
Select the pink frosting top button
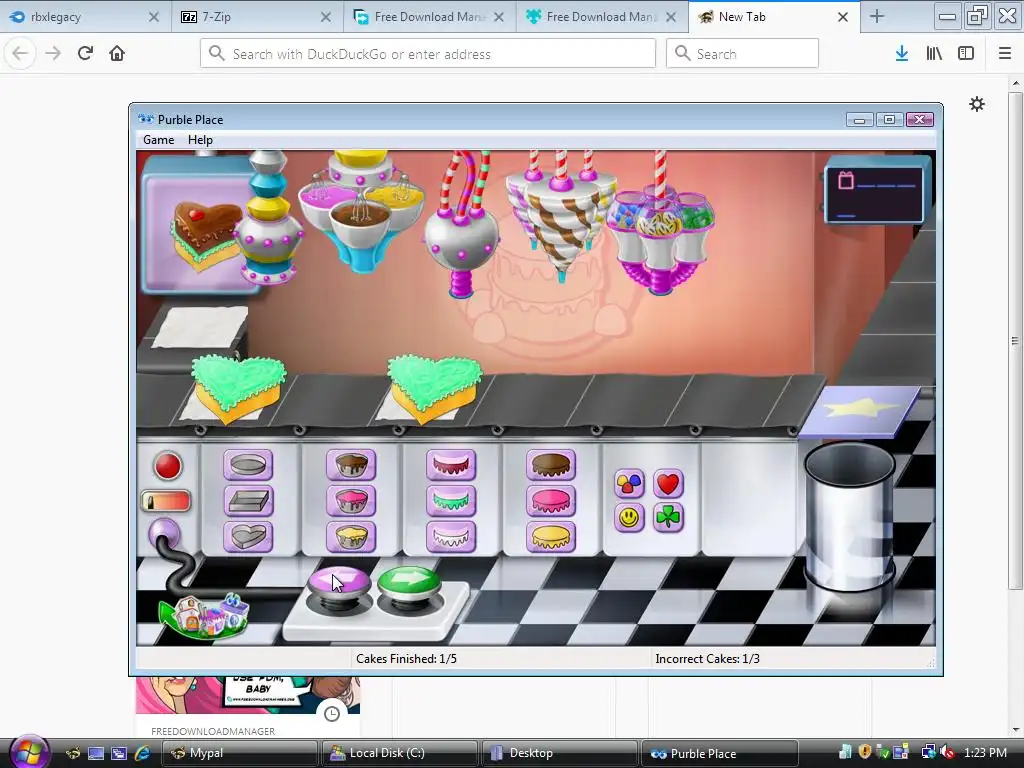pyautogui.click(x=551, y=501)
